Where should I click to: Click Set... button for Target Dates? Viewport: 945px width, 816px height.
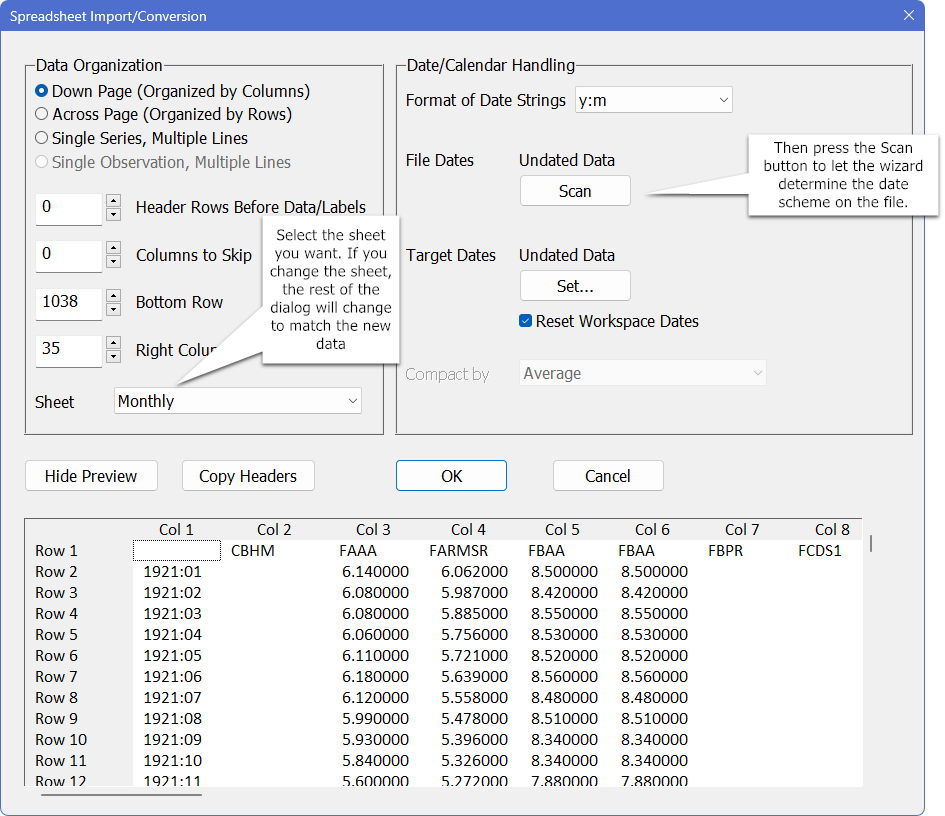575,286
